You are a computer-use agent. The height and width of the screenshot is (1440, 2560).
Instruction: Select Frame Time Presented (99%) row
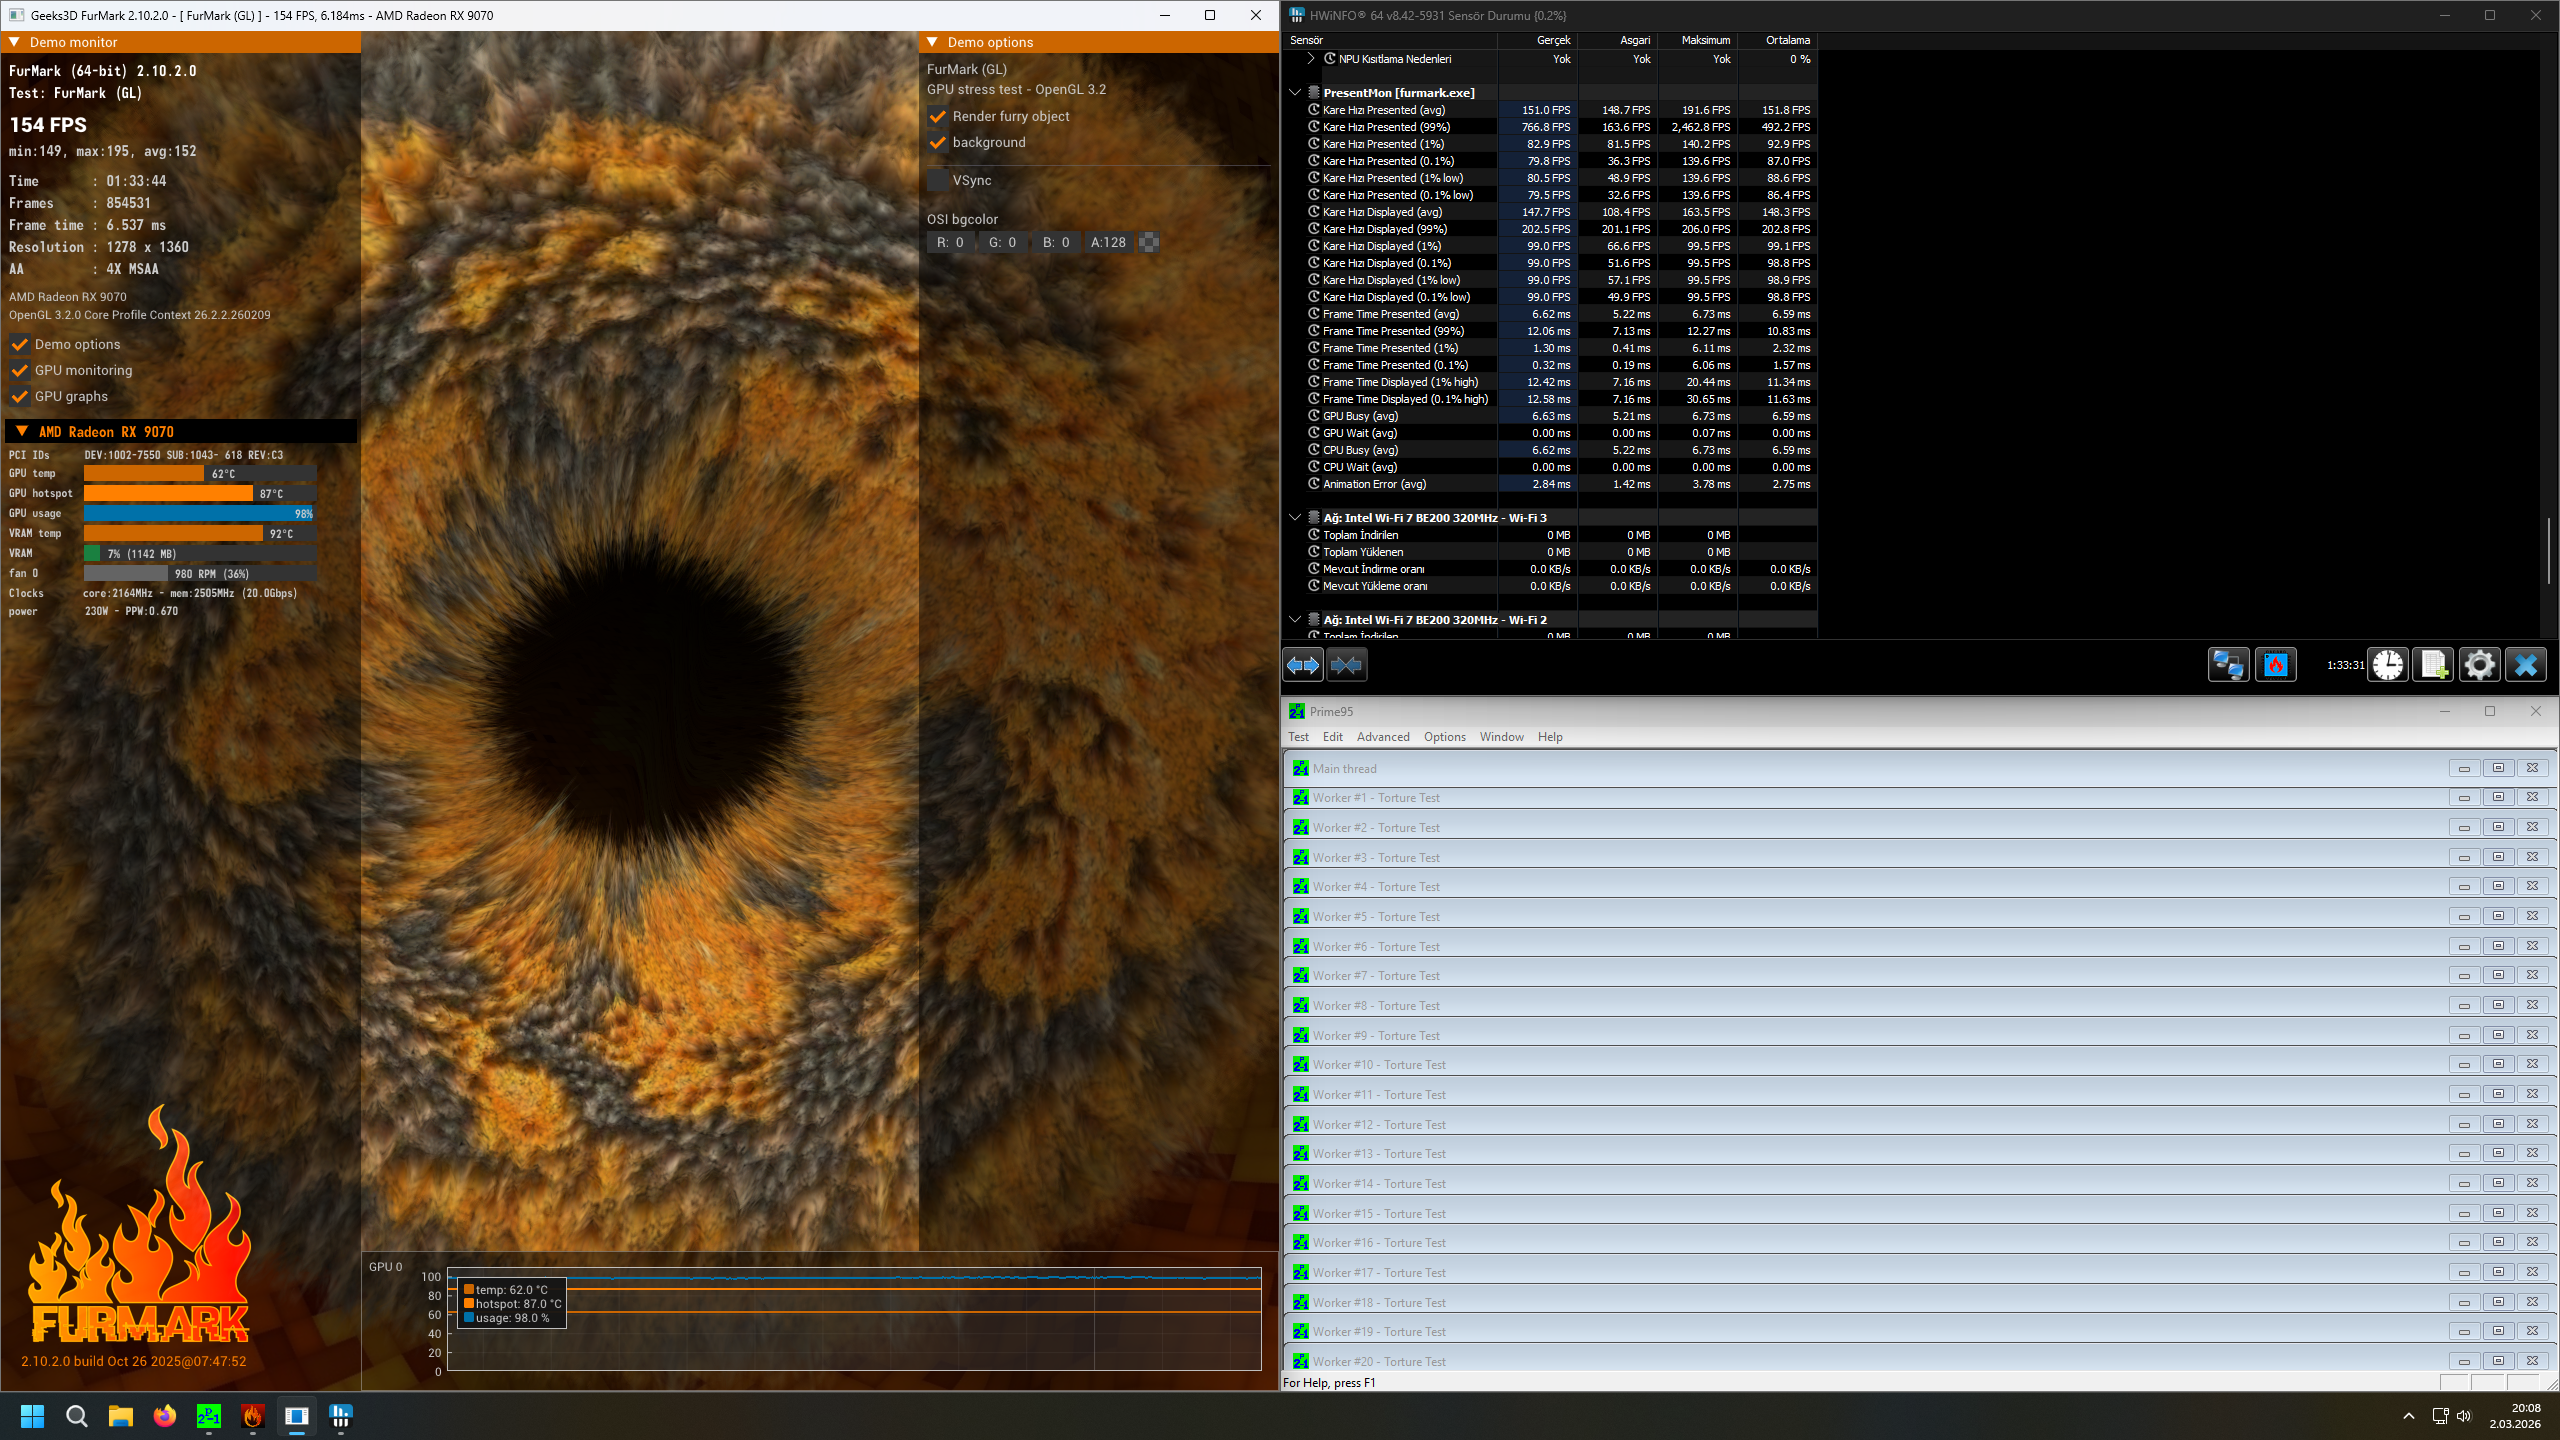pos(1551,331)
